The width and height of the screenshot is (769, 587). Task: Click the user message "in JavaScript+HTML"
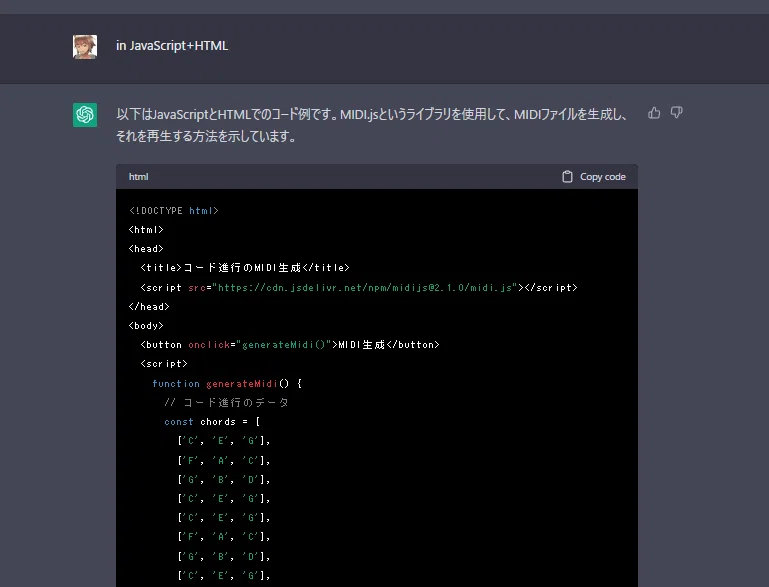tap(172, 46)
